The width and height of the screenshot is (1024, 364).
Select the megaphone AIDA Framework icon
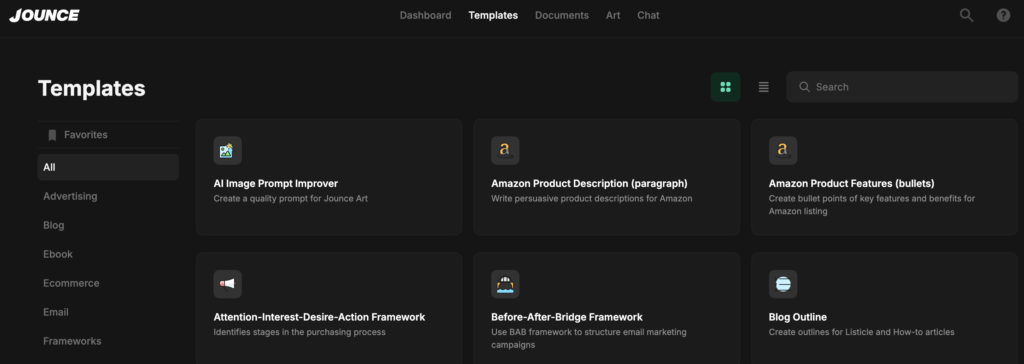(227, 284)
